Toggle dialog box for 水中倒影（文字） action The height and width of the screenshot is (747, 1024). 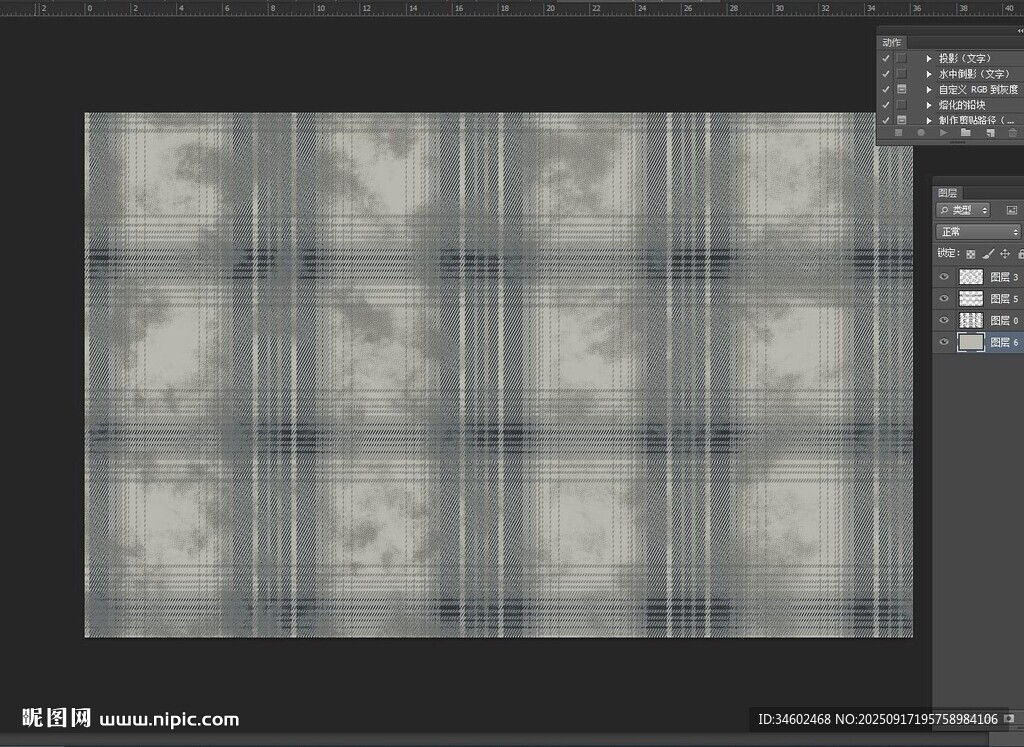coord(902,74)
